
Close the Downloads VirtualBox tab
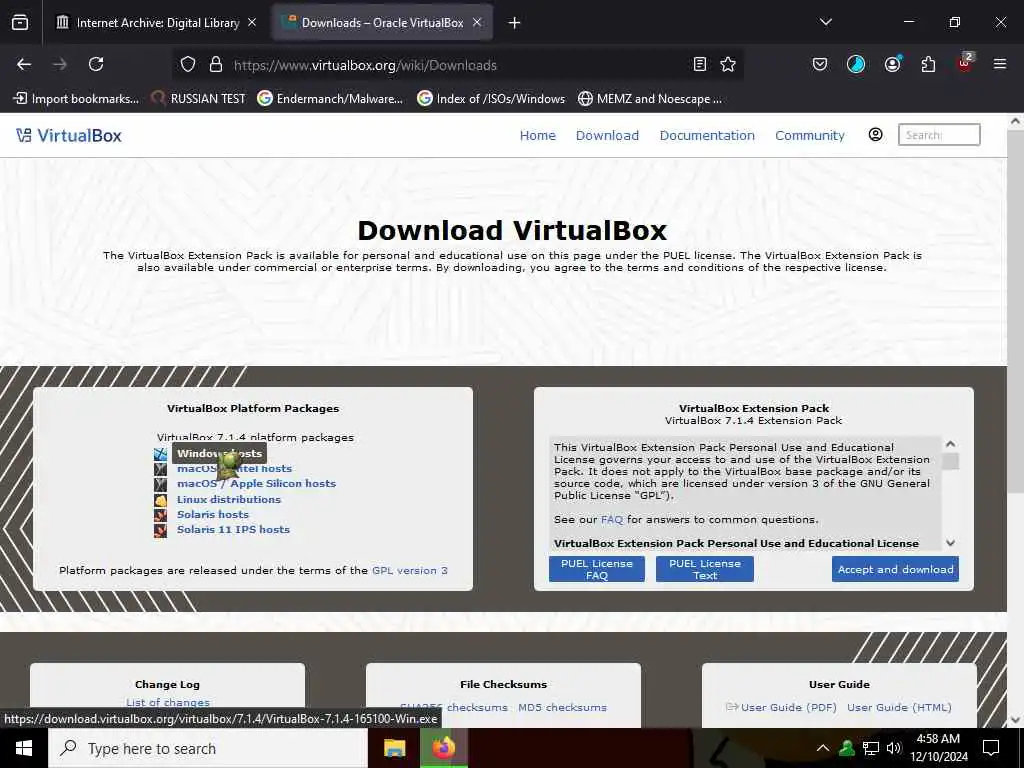click(477, 23)
